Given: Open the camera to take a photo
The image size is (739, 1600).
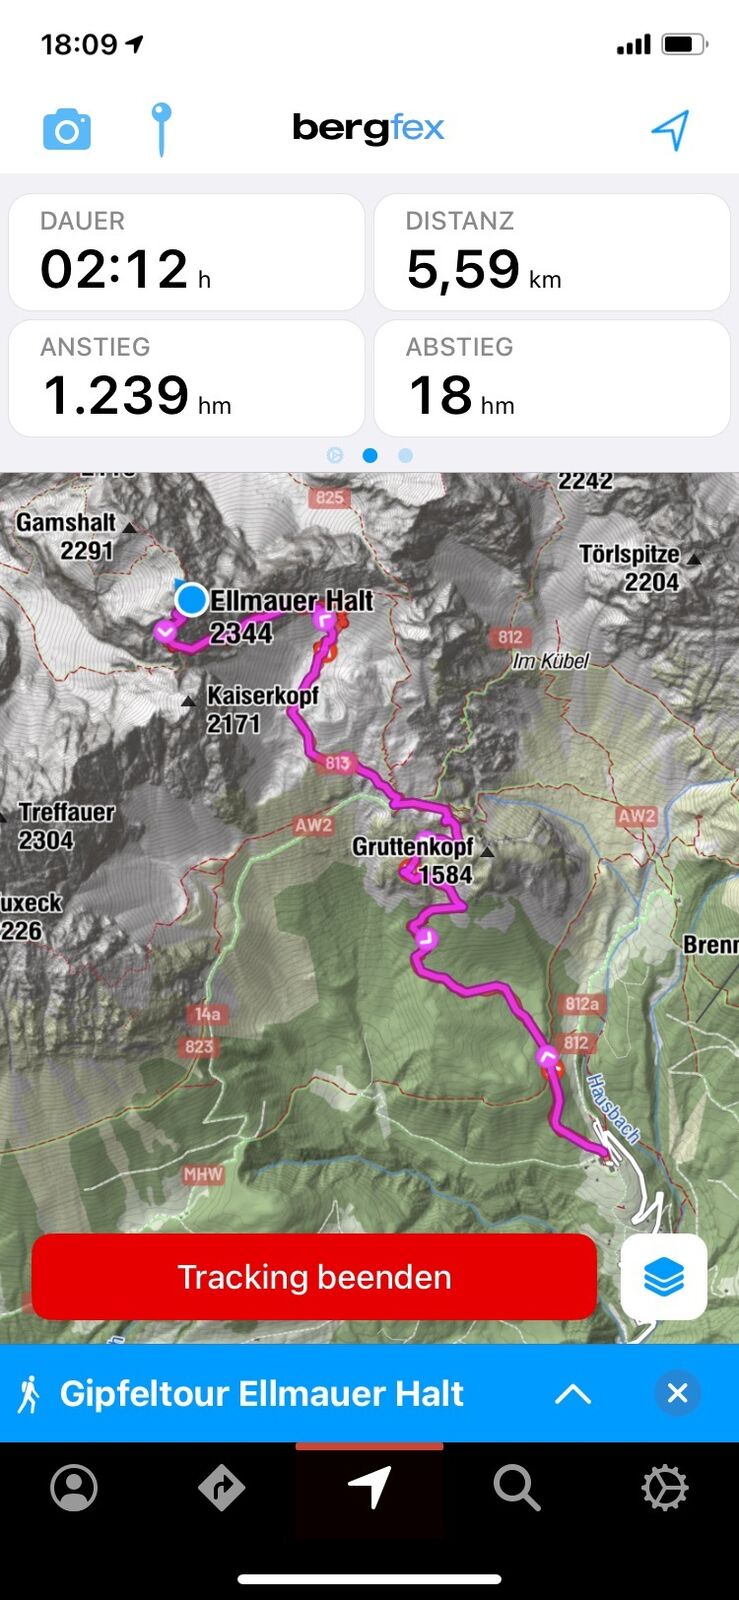Looking at the screenshot, I should pos(67,129).
